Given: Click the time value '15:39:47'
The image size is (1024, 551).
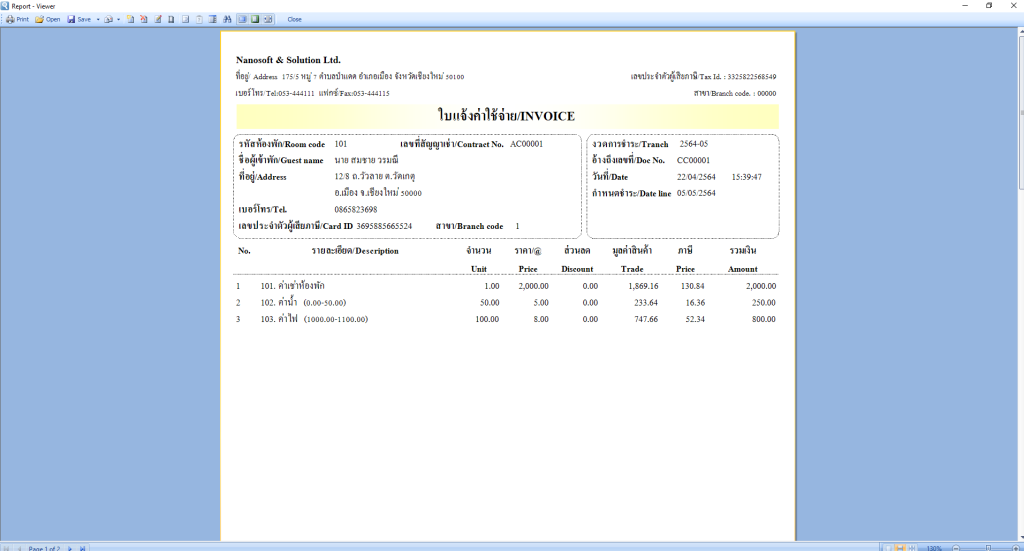Looking at the screenshot, I should 746,177.
